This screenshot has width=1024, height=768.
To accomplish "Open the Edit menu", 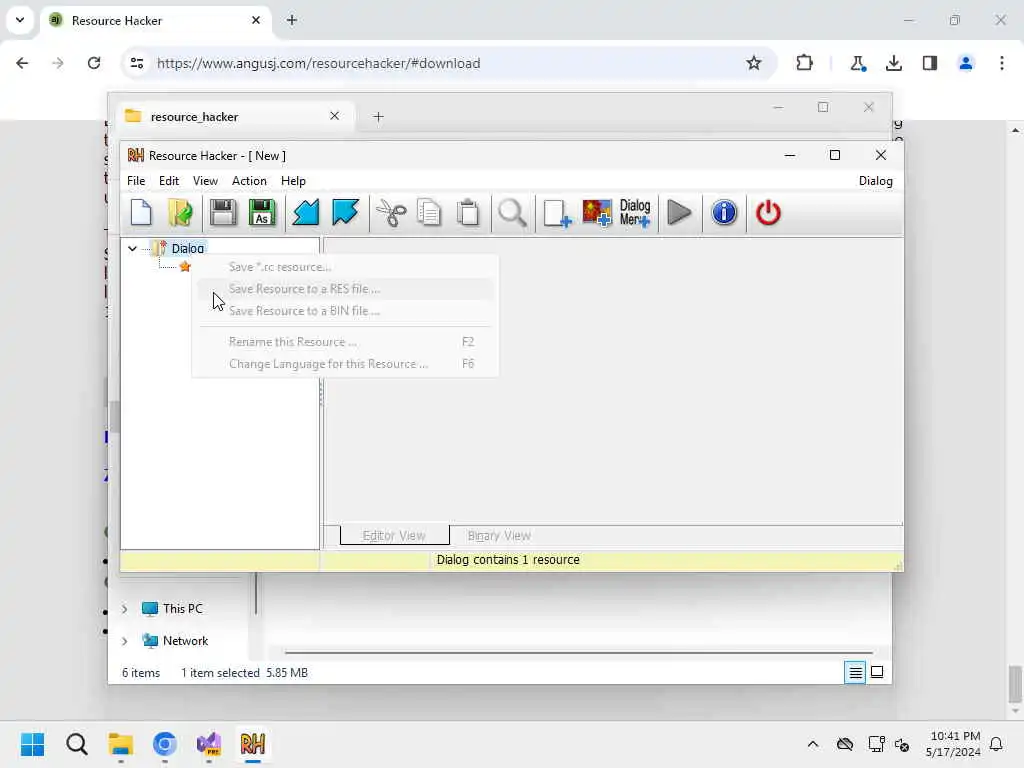I will [x=168, y=181].
